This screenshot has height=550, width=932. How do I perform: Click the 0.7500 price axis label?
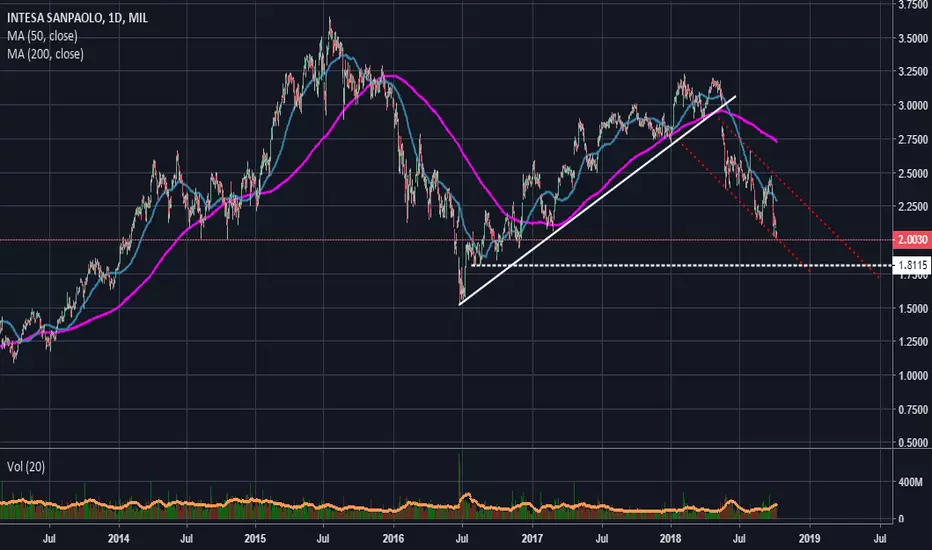pos(912,409)
